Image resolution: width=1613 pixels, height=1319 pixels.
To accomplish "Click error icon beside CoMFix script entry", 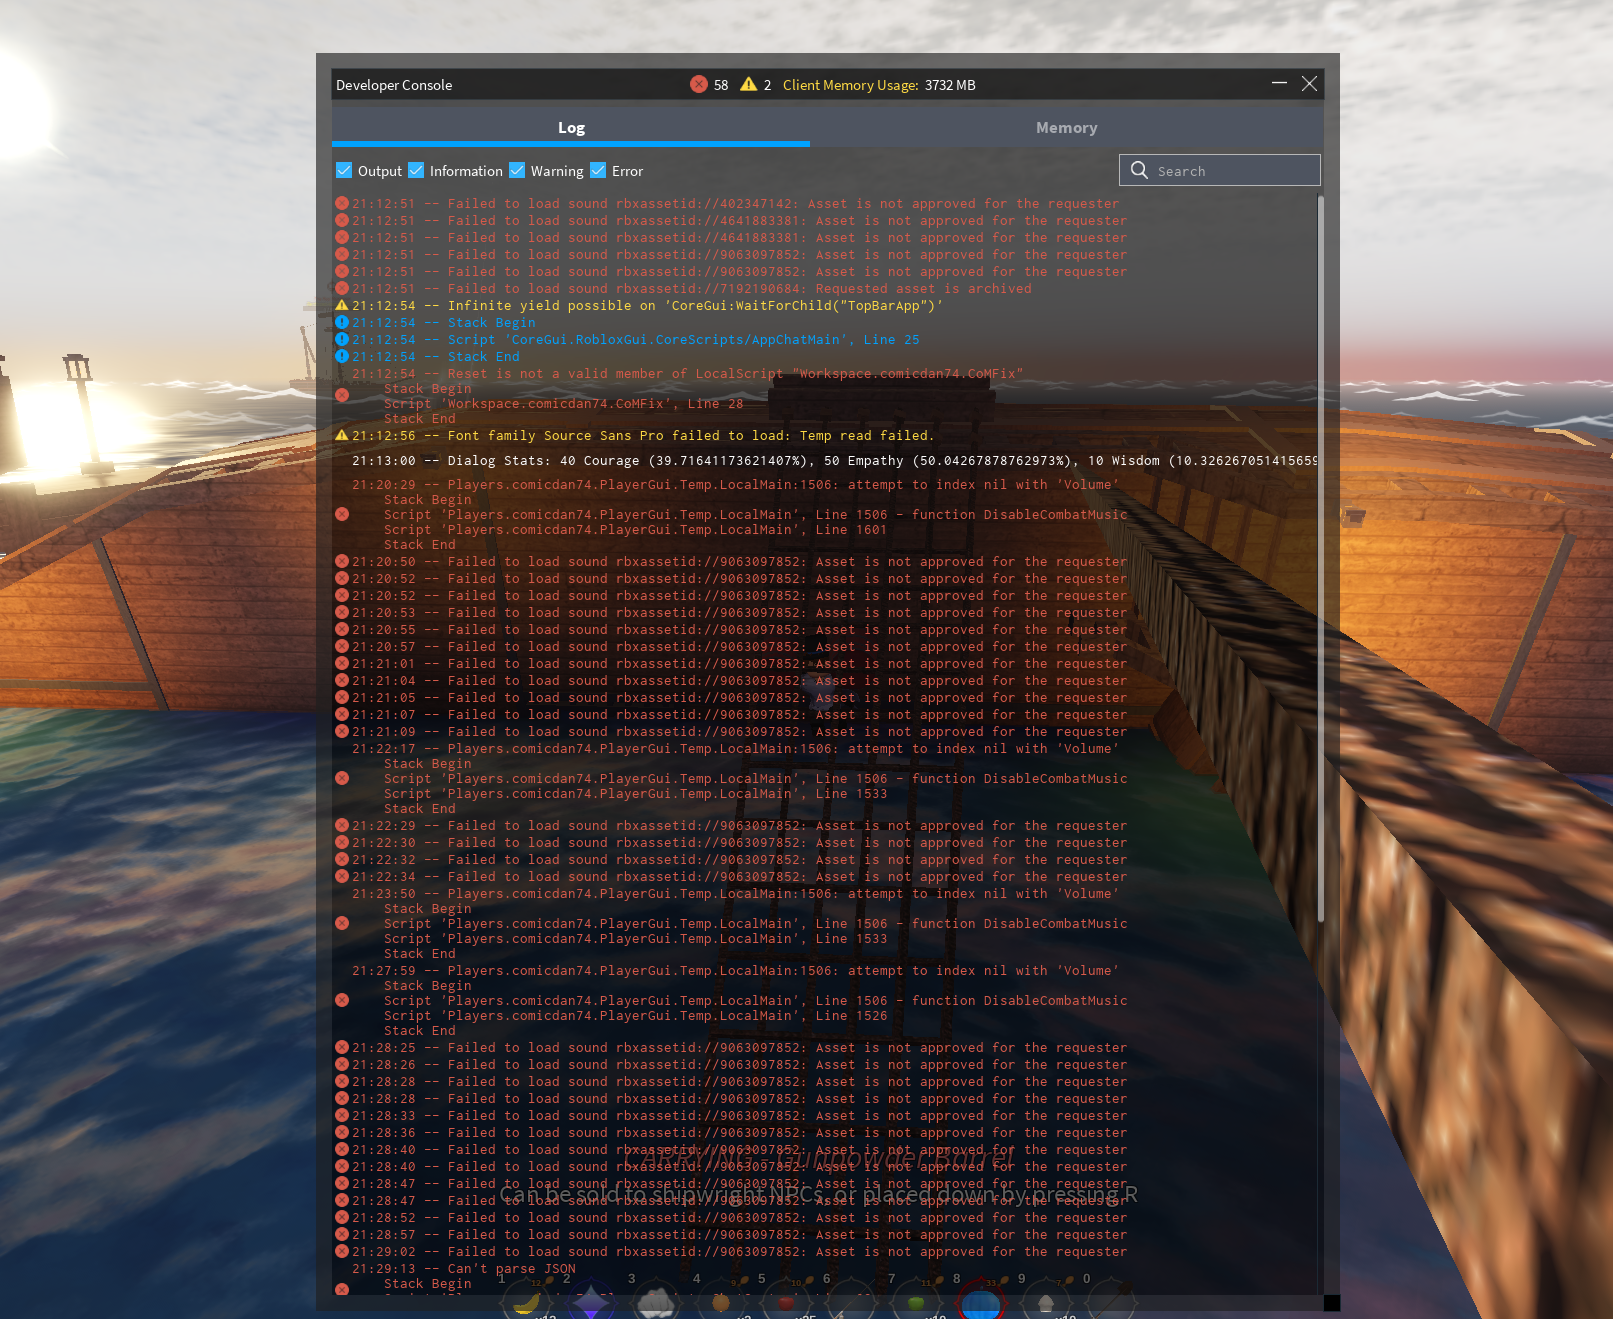I will (x=342, y=396).
